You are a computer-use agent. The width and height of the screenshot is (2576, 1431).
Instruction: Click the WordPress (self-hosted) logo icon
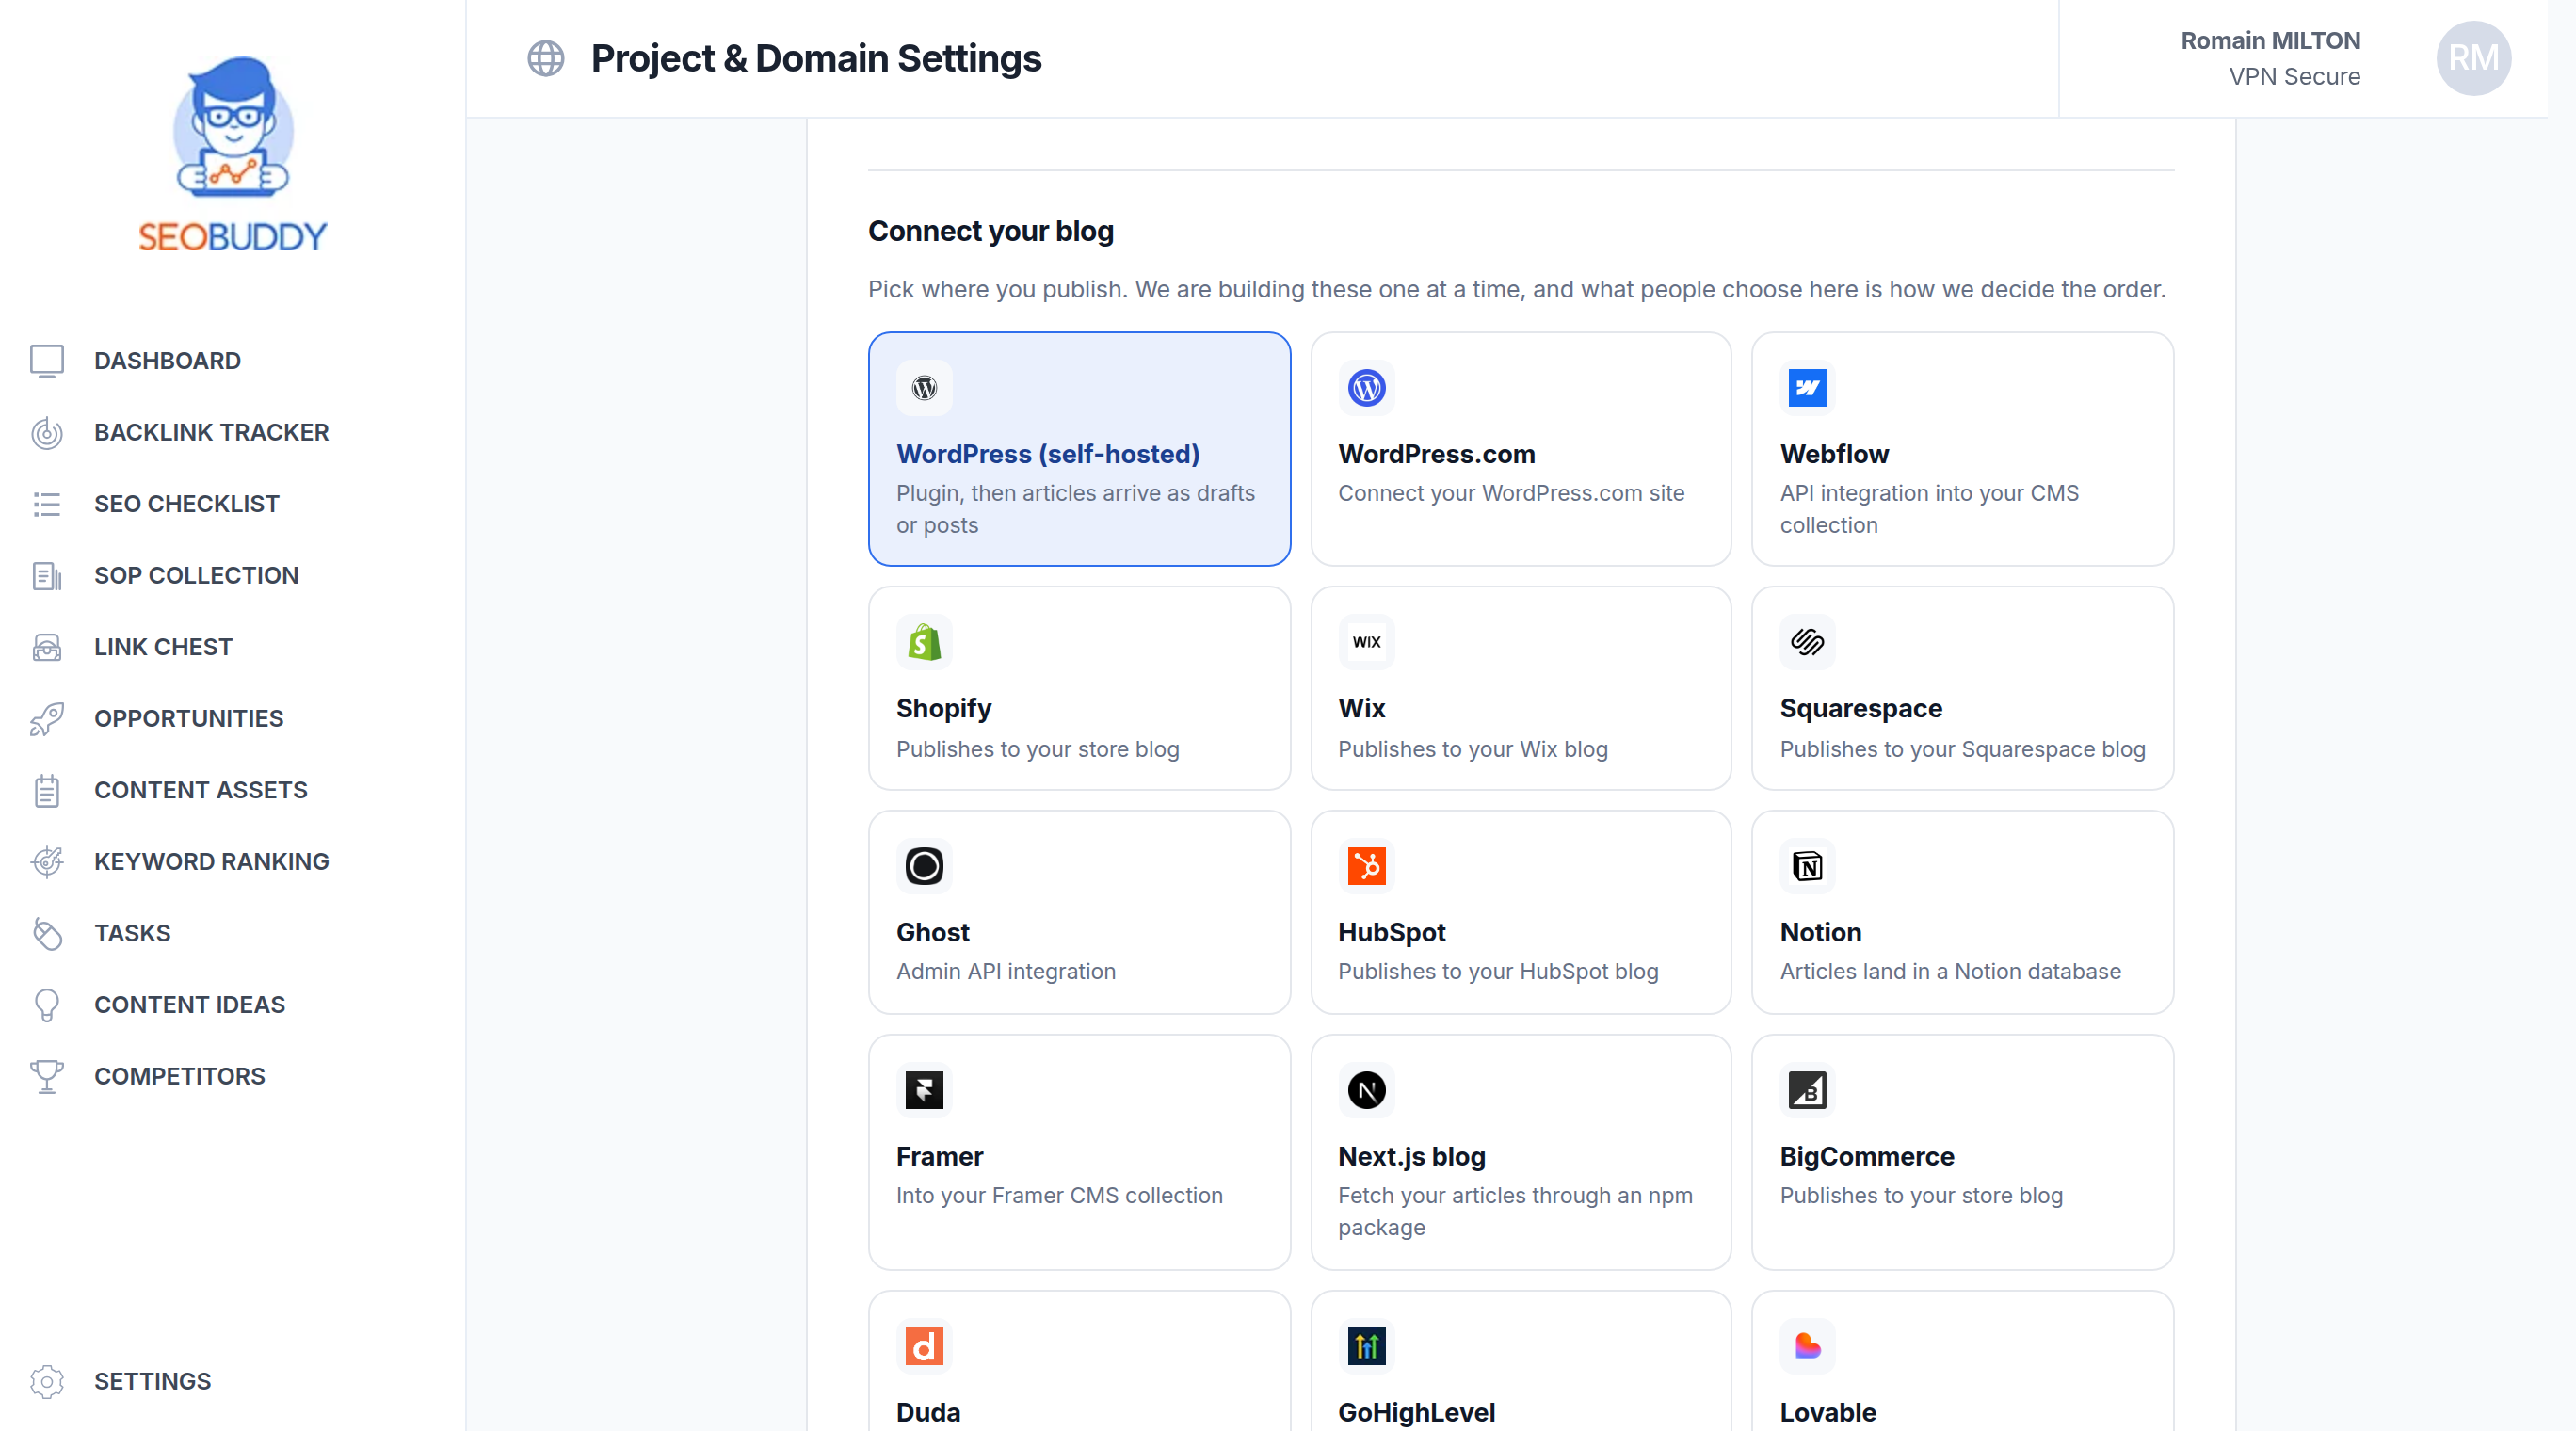point(924,388)
